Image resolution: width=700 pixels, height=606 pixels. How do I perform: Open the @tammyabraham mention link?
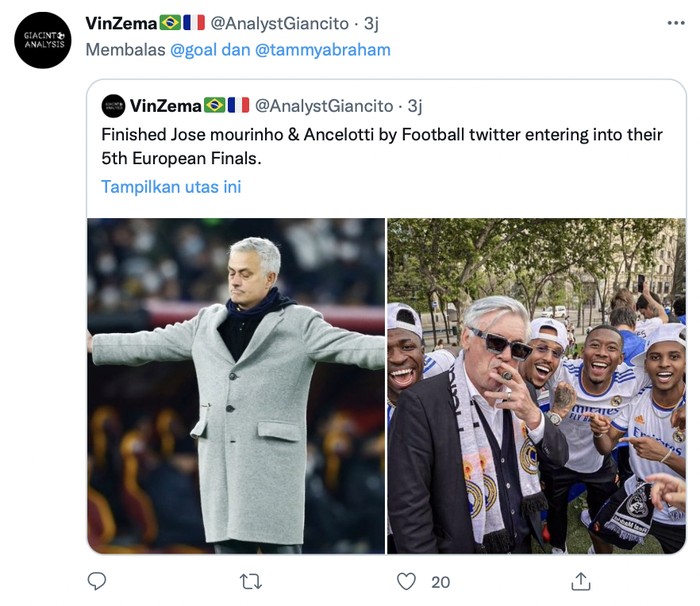coord(323,50)
